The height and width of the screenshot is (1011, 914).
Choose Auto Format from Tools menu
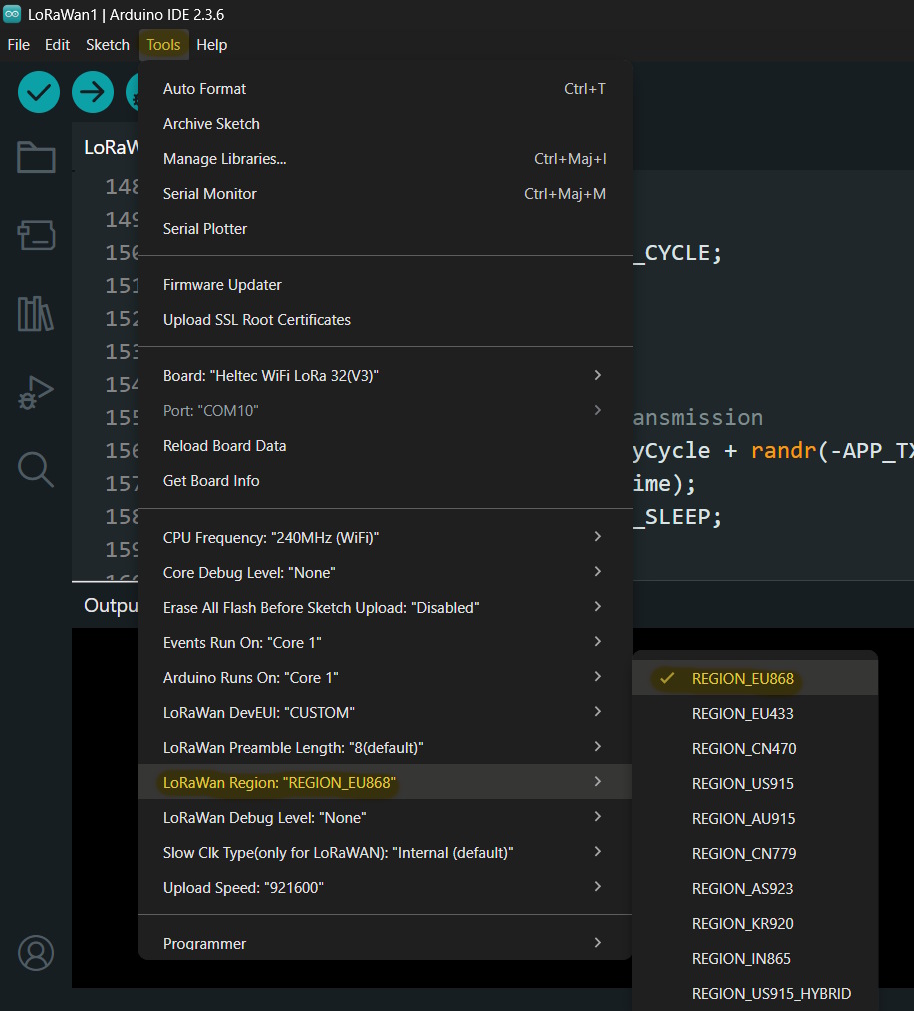(x=385, y=89)
